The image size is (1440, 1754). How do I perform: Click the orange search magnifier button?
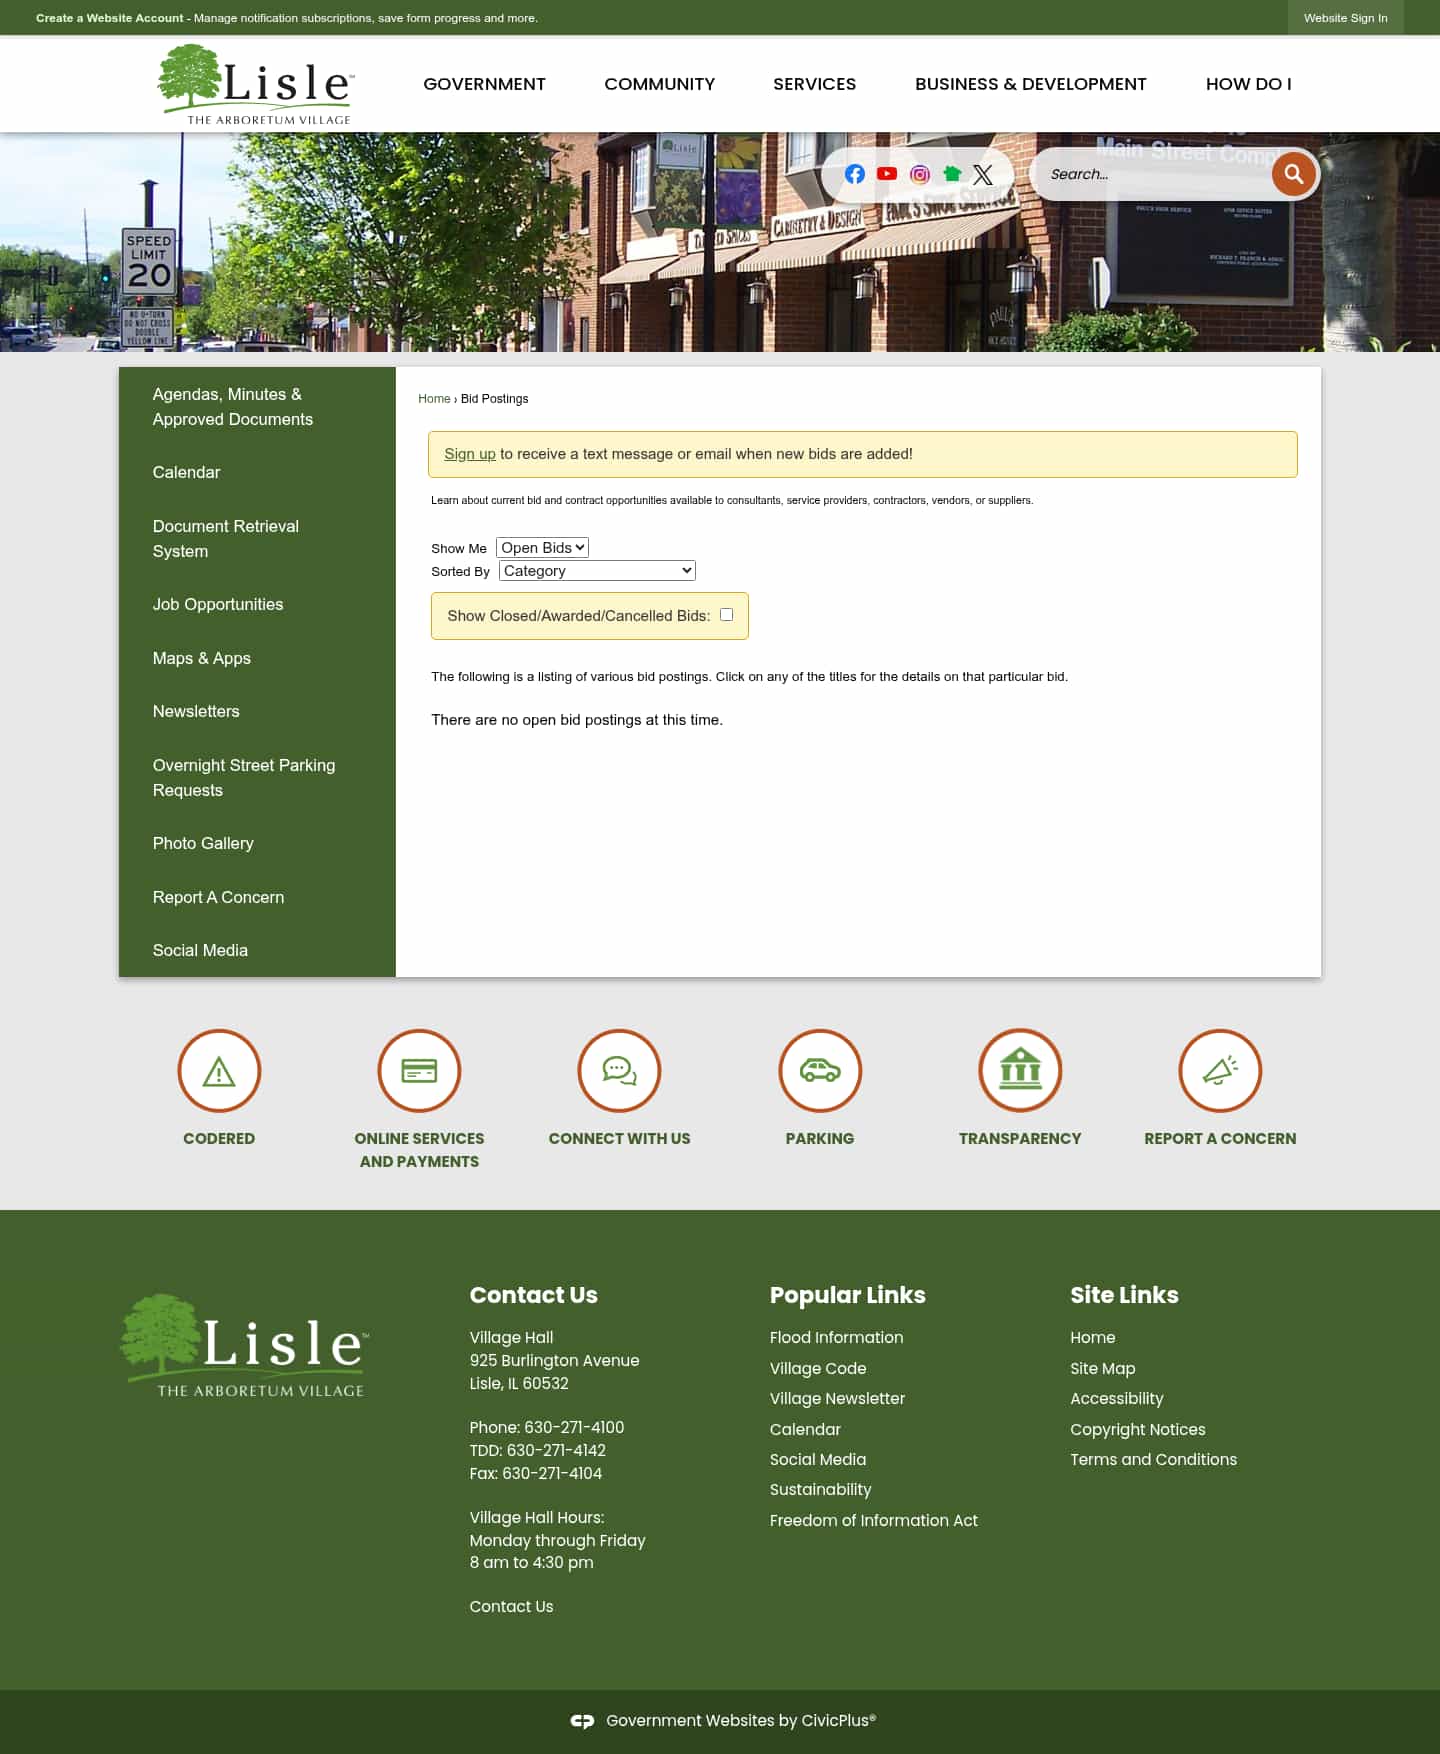(x=1293, y=174)
